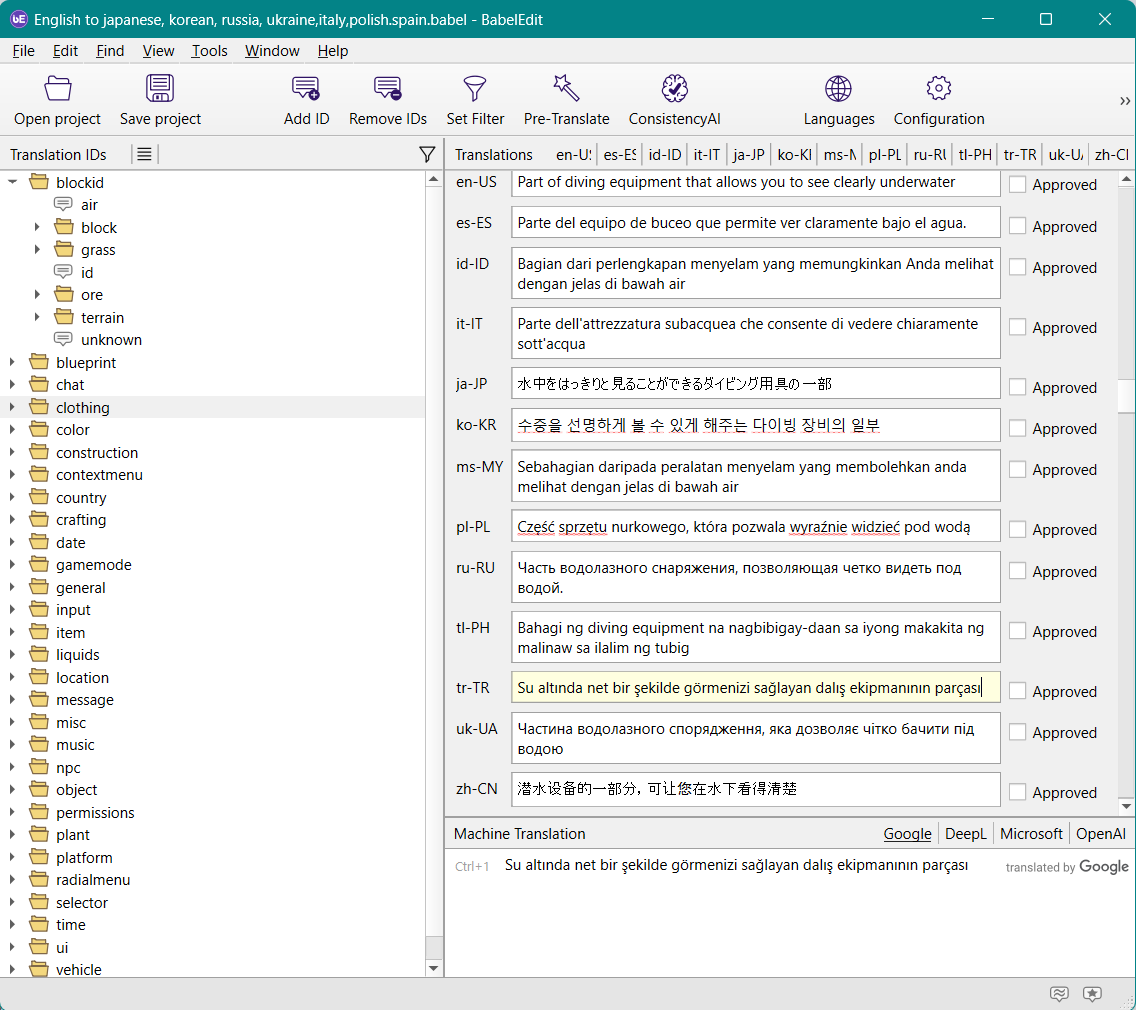This screenshot has width=1136, height=1010.
Task: Open the Tools menu
Action: [x=209, y=51]
